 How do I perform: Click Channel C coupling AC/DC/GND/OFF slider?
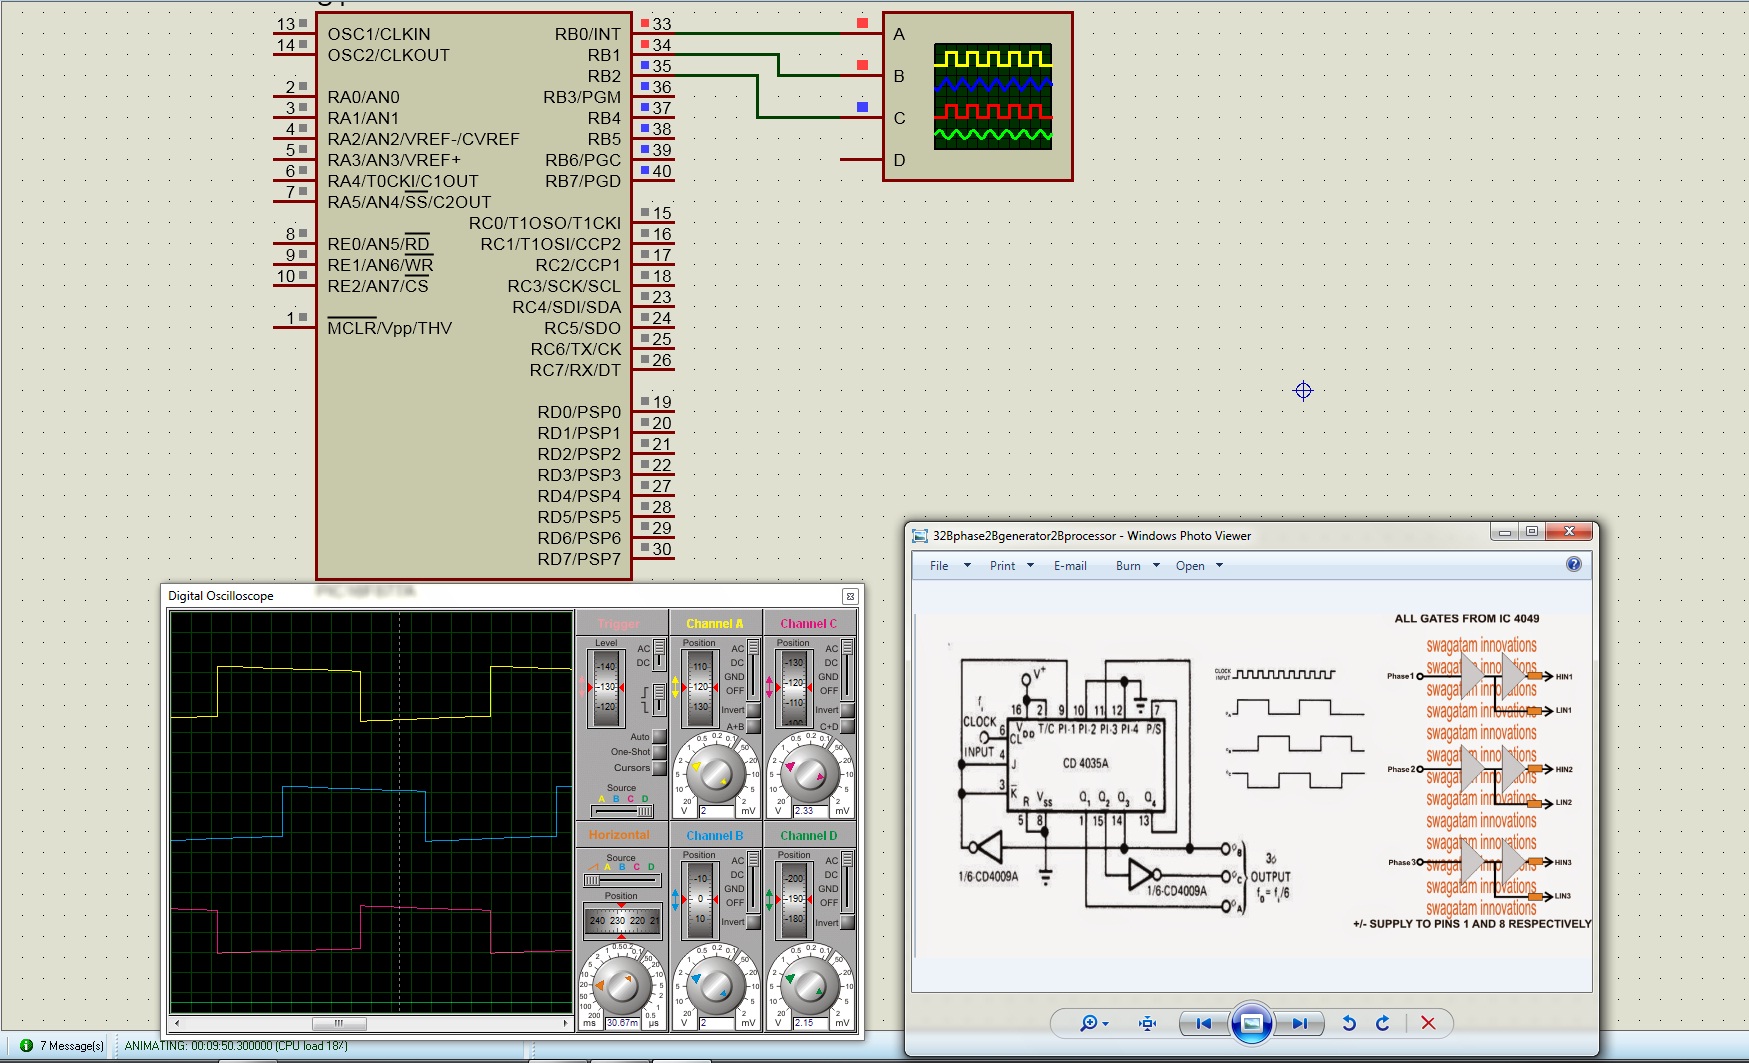pos(847,670)
